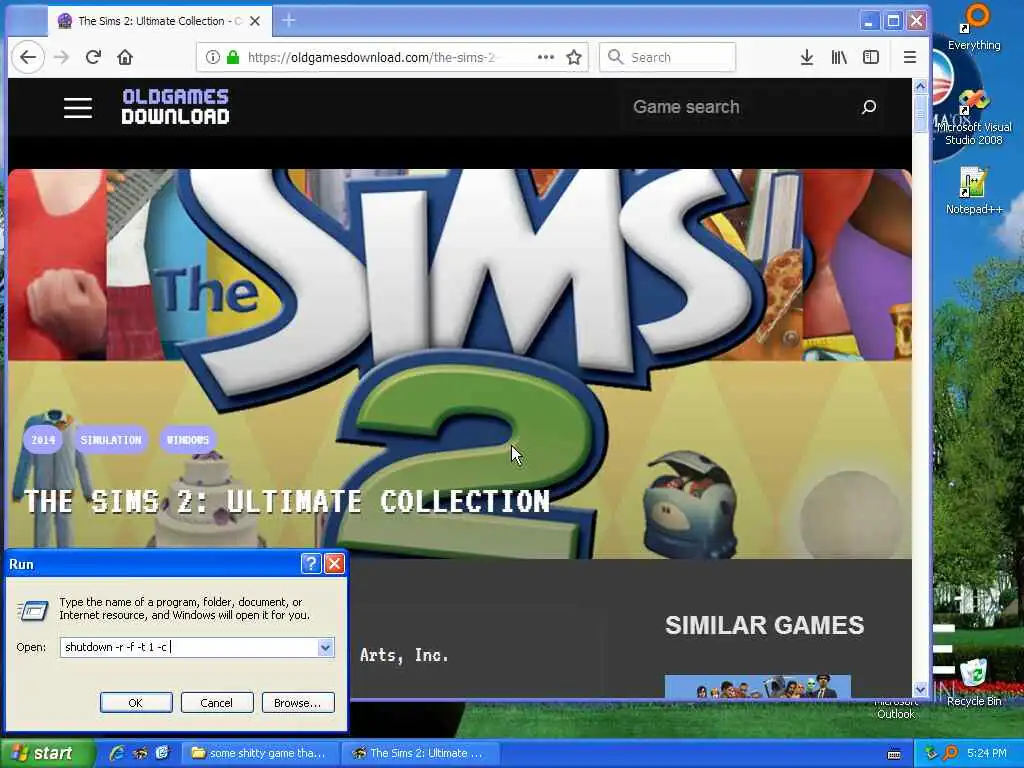Click the Firefox forward arrow button
The width and height of the screenshot is (1024, 768).
point(61,57)
